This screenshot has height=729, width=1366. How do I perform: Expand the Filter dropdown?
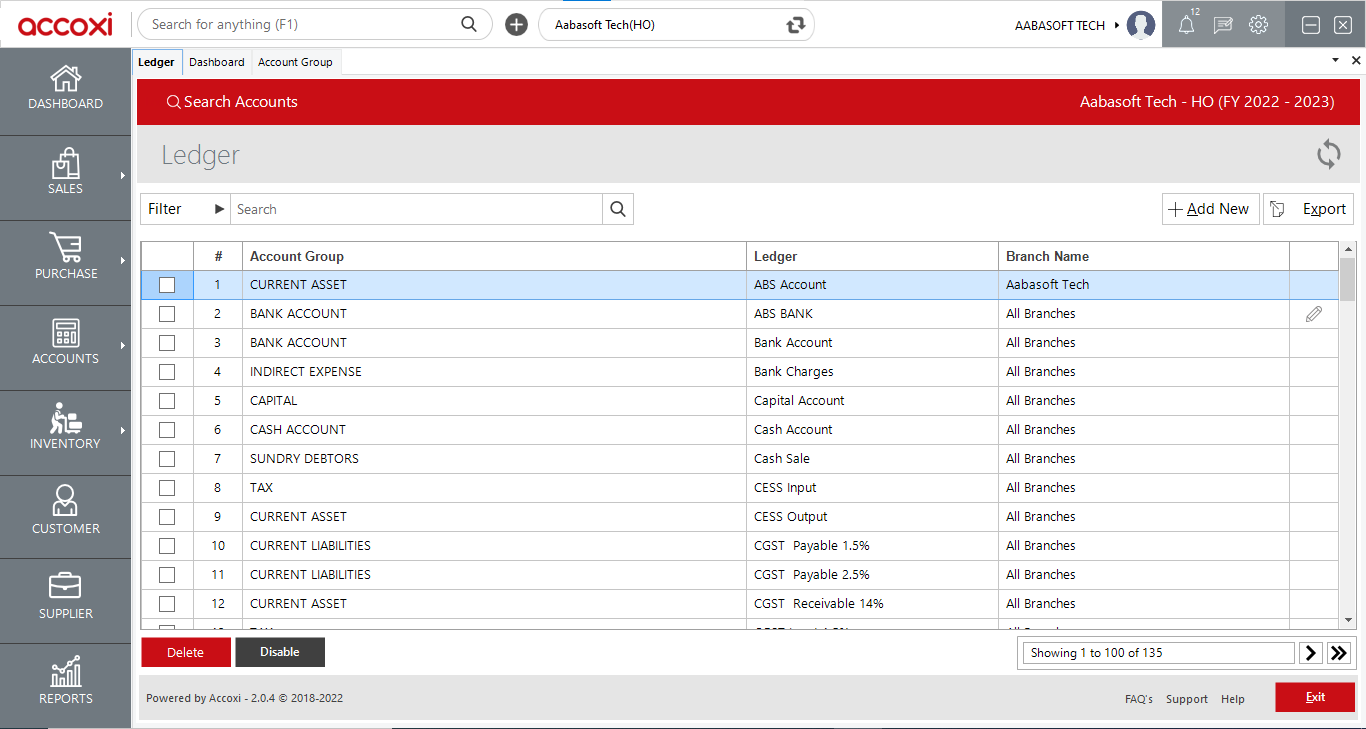pos(186,209)
